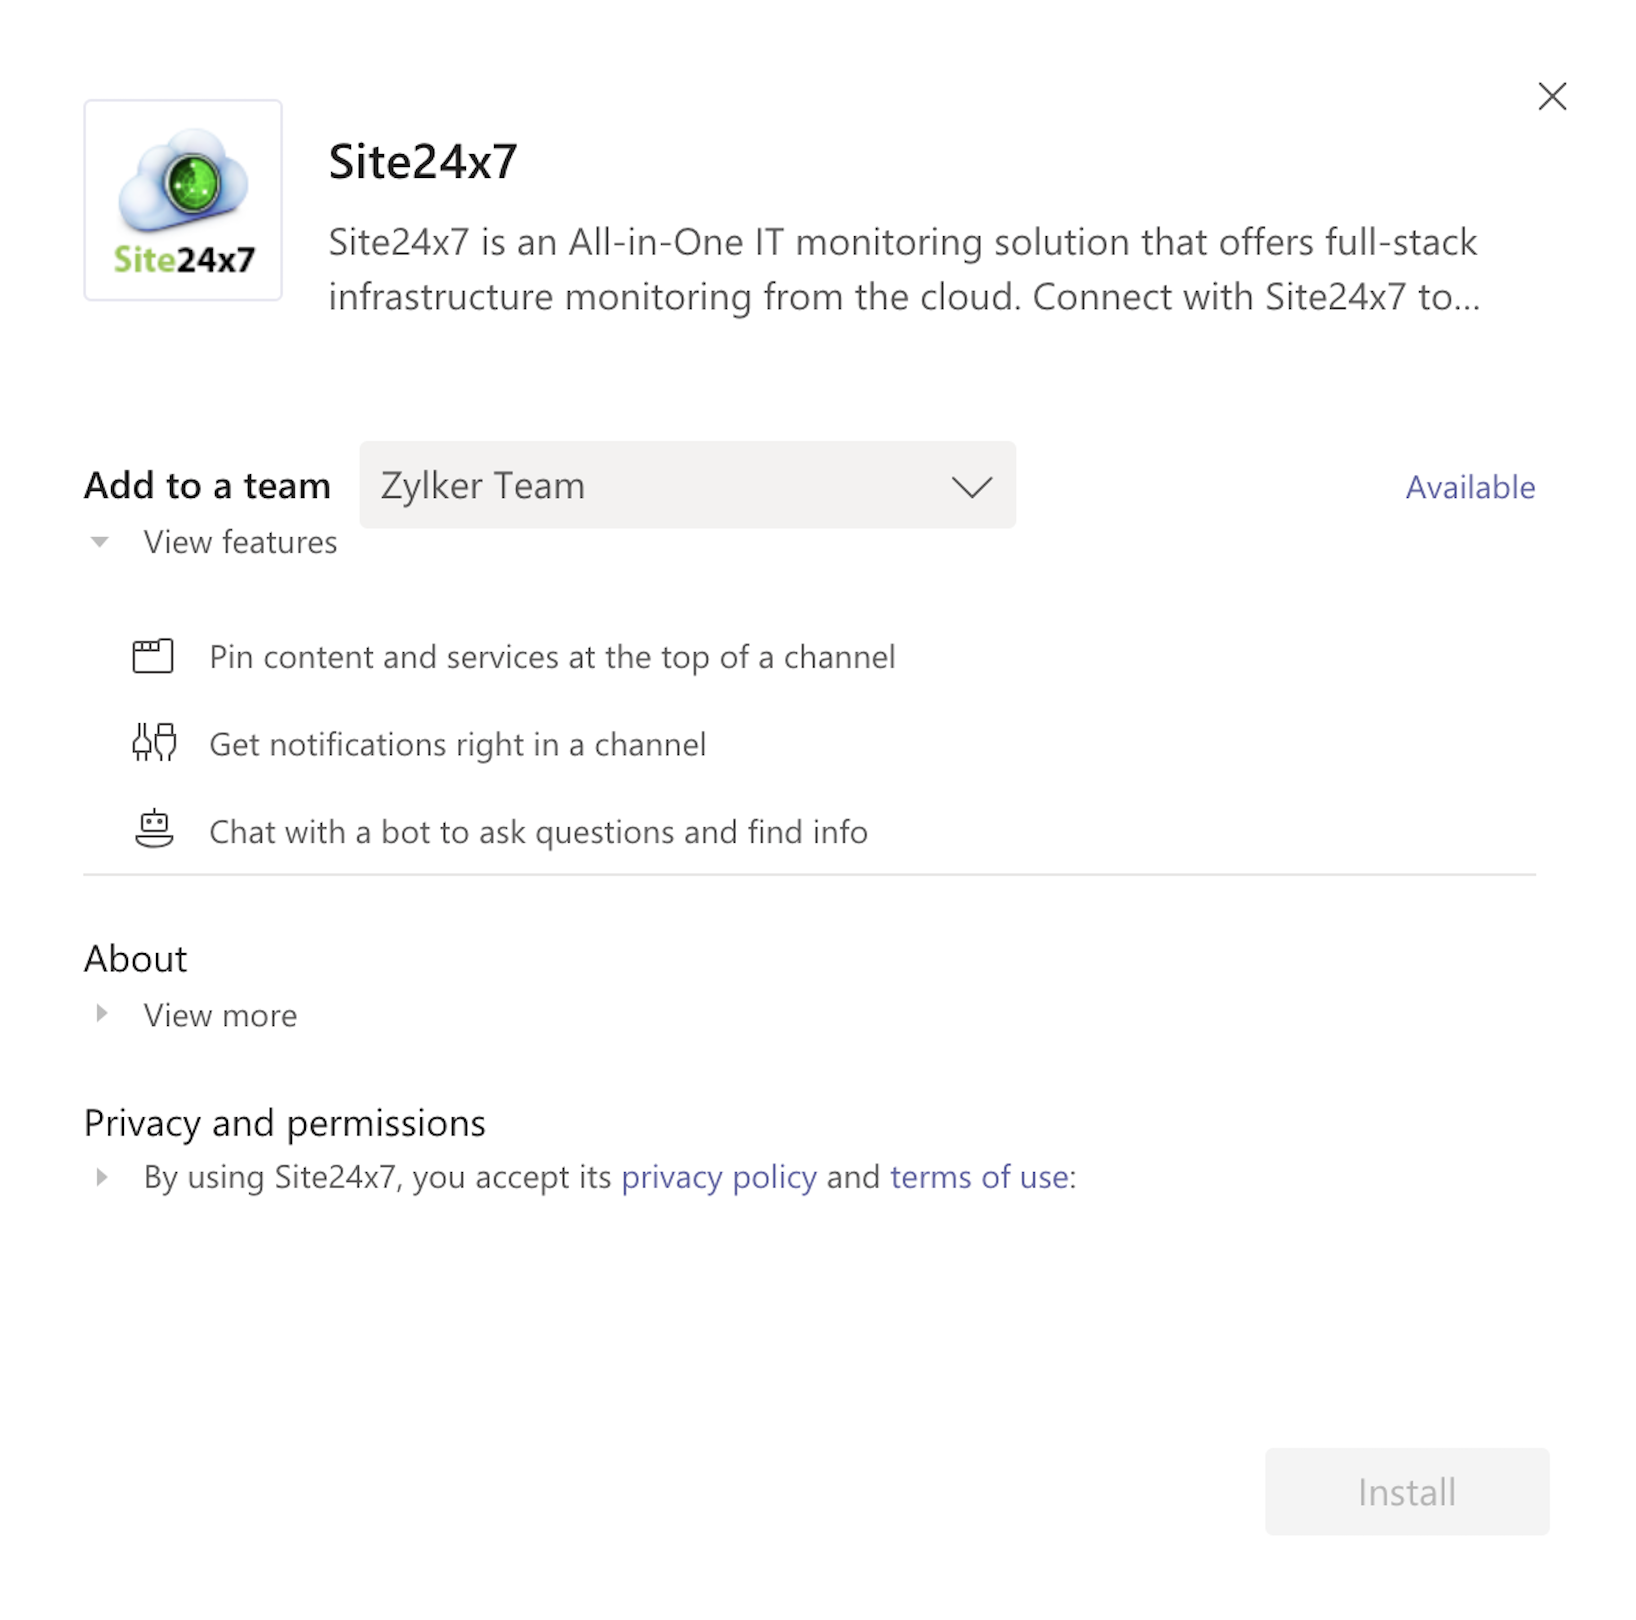Viewport: 1636px width, 1620px height.
Task: Click the Site24x7 title heading
Action: [423, 162]
